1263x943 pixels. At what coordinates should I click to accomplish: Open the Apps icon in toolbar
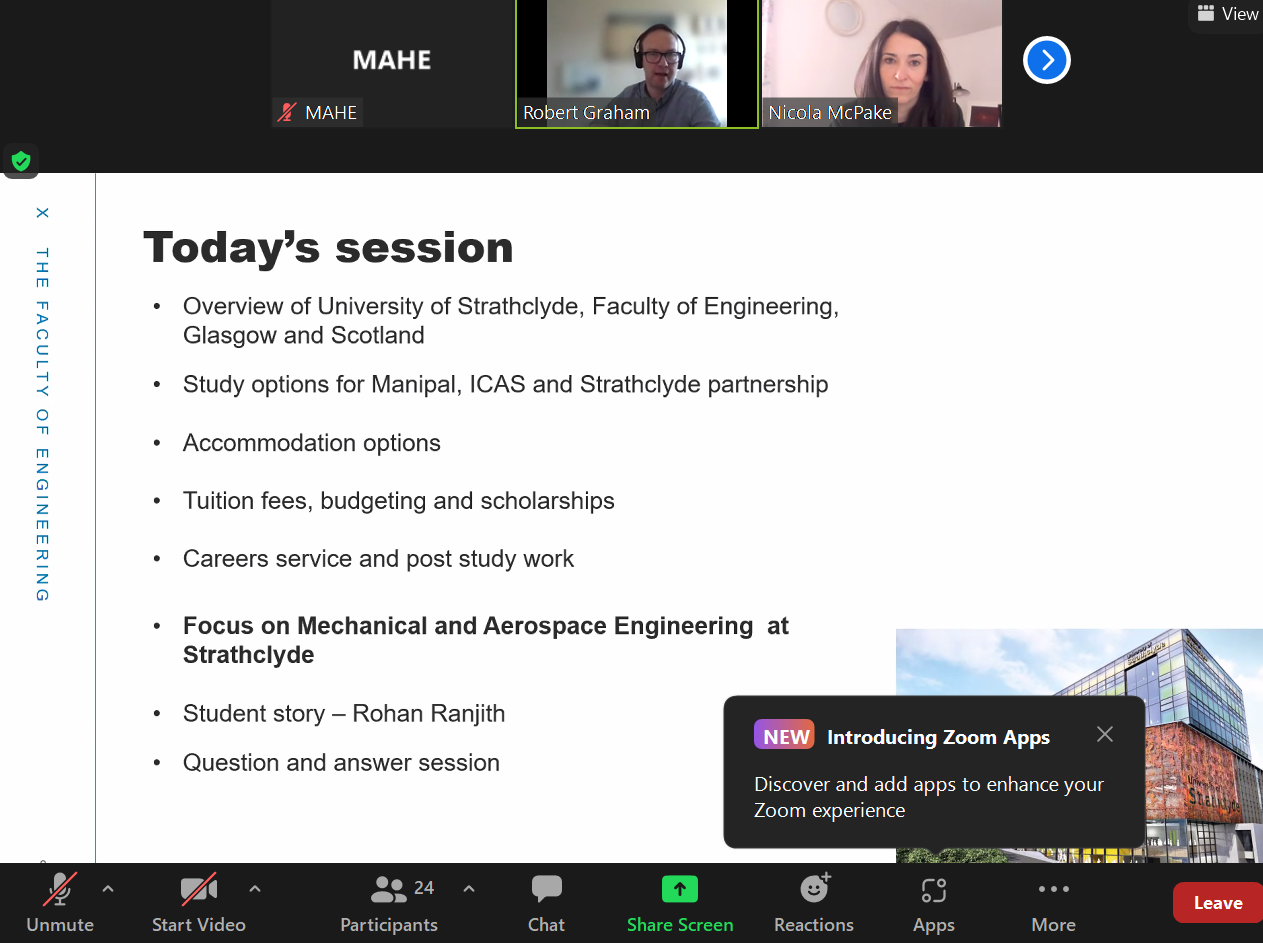[x=933, y=889]
